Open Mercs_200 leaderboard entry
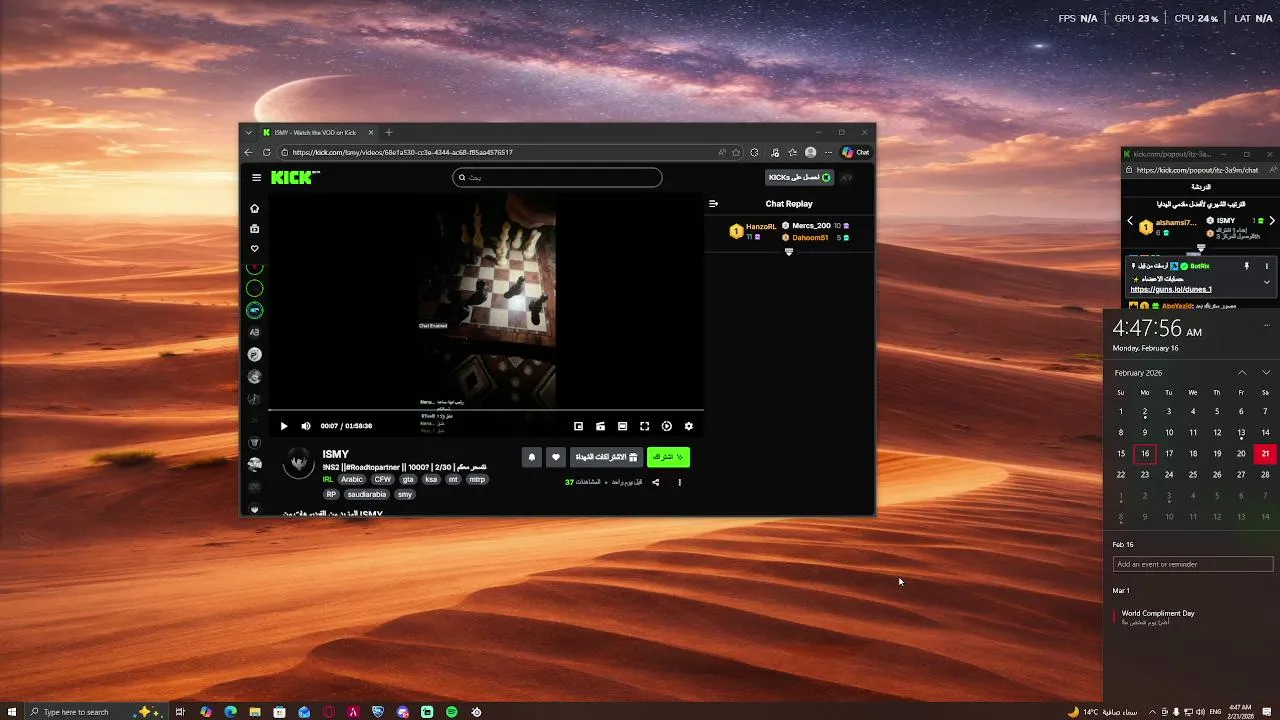This screenshot has height=720, width=1280. pyautogui.click(x=815, y=226)
